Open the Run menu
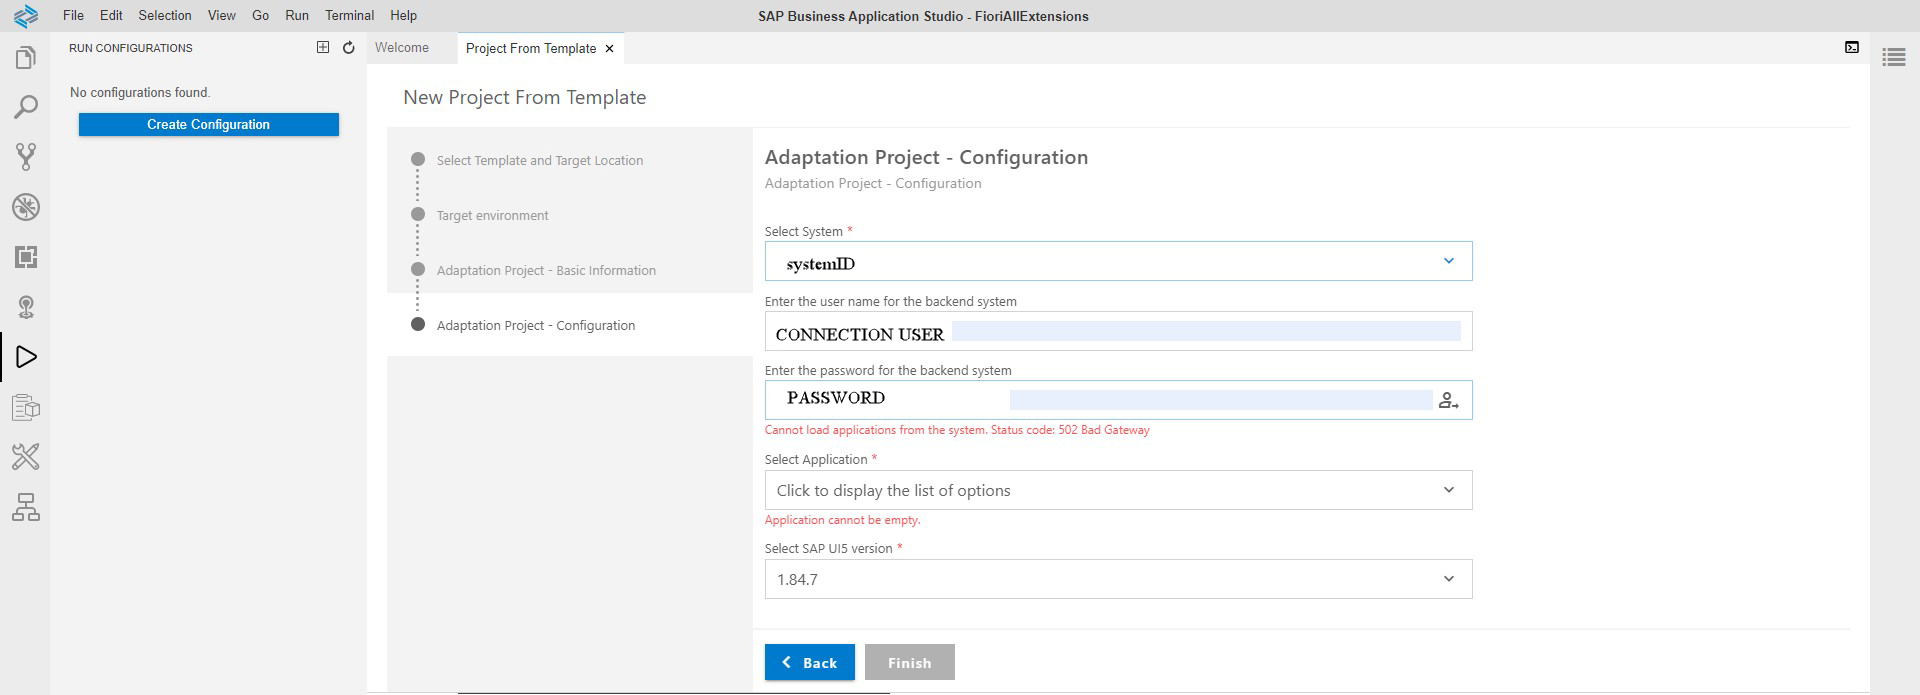This screenshot has width=1920, height=695. 297,15
